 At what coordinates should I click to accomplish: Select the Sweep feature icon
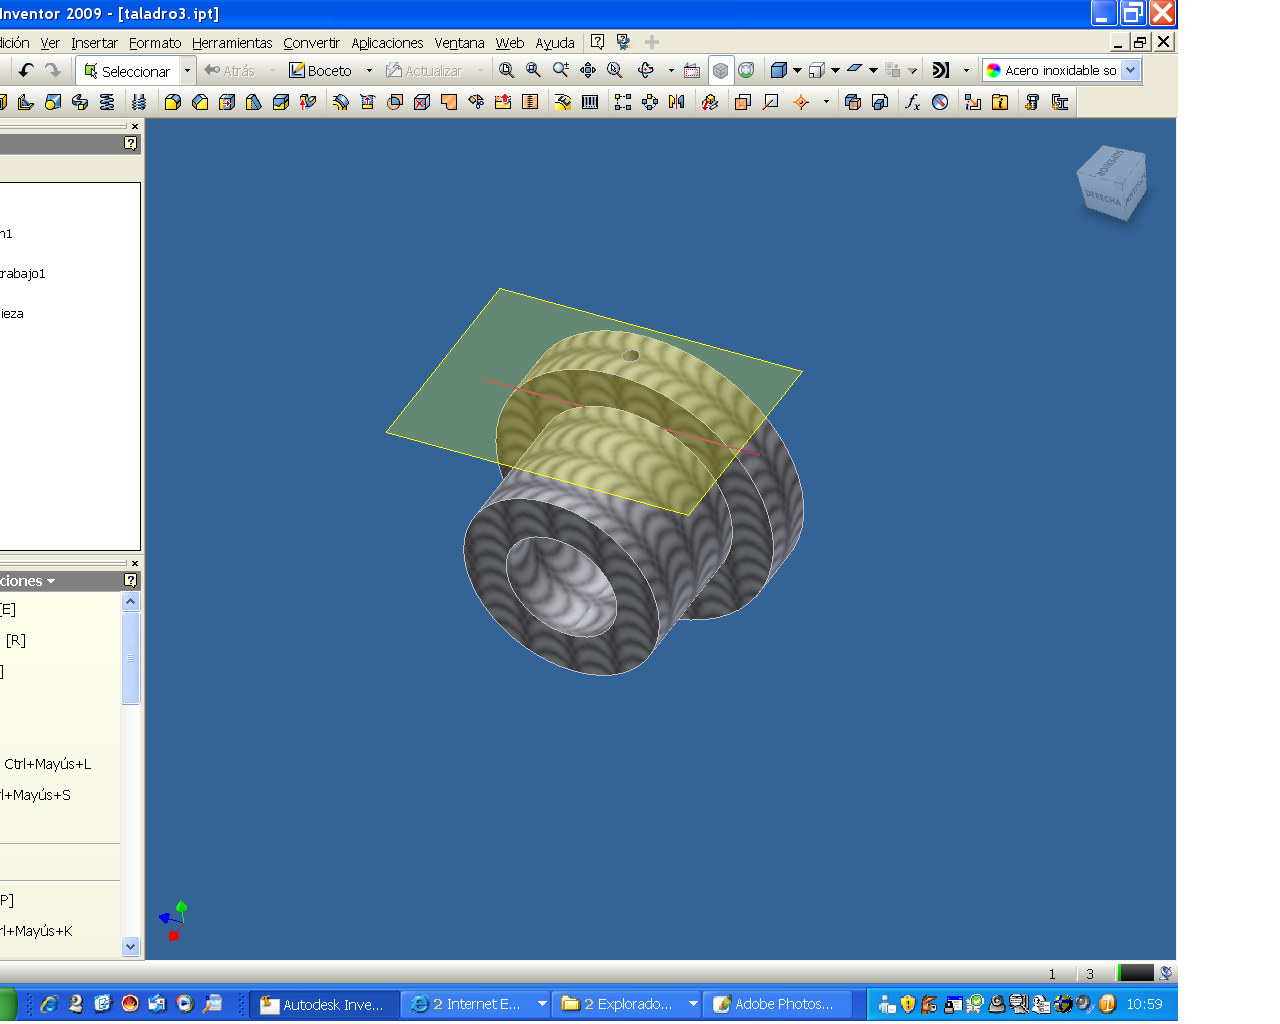[x=80, y=102]
